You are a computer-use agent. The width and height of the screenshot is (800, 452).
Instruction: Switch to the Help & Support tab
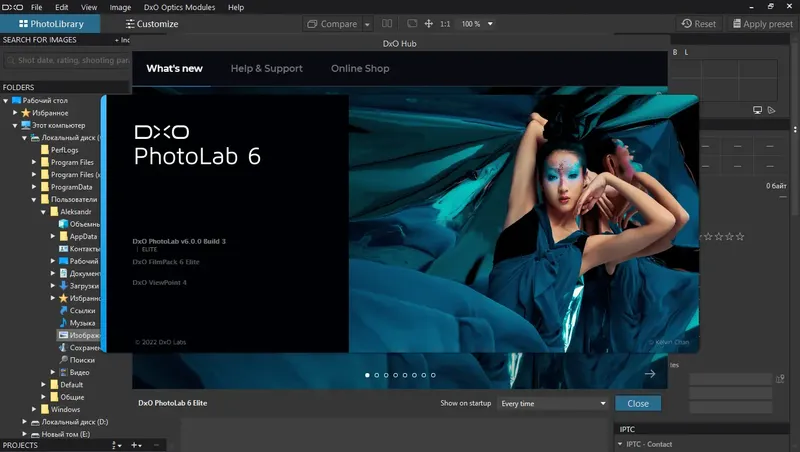pyautogui.click(x=266, y=68)
